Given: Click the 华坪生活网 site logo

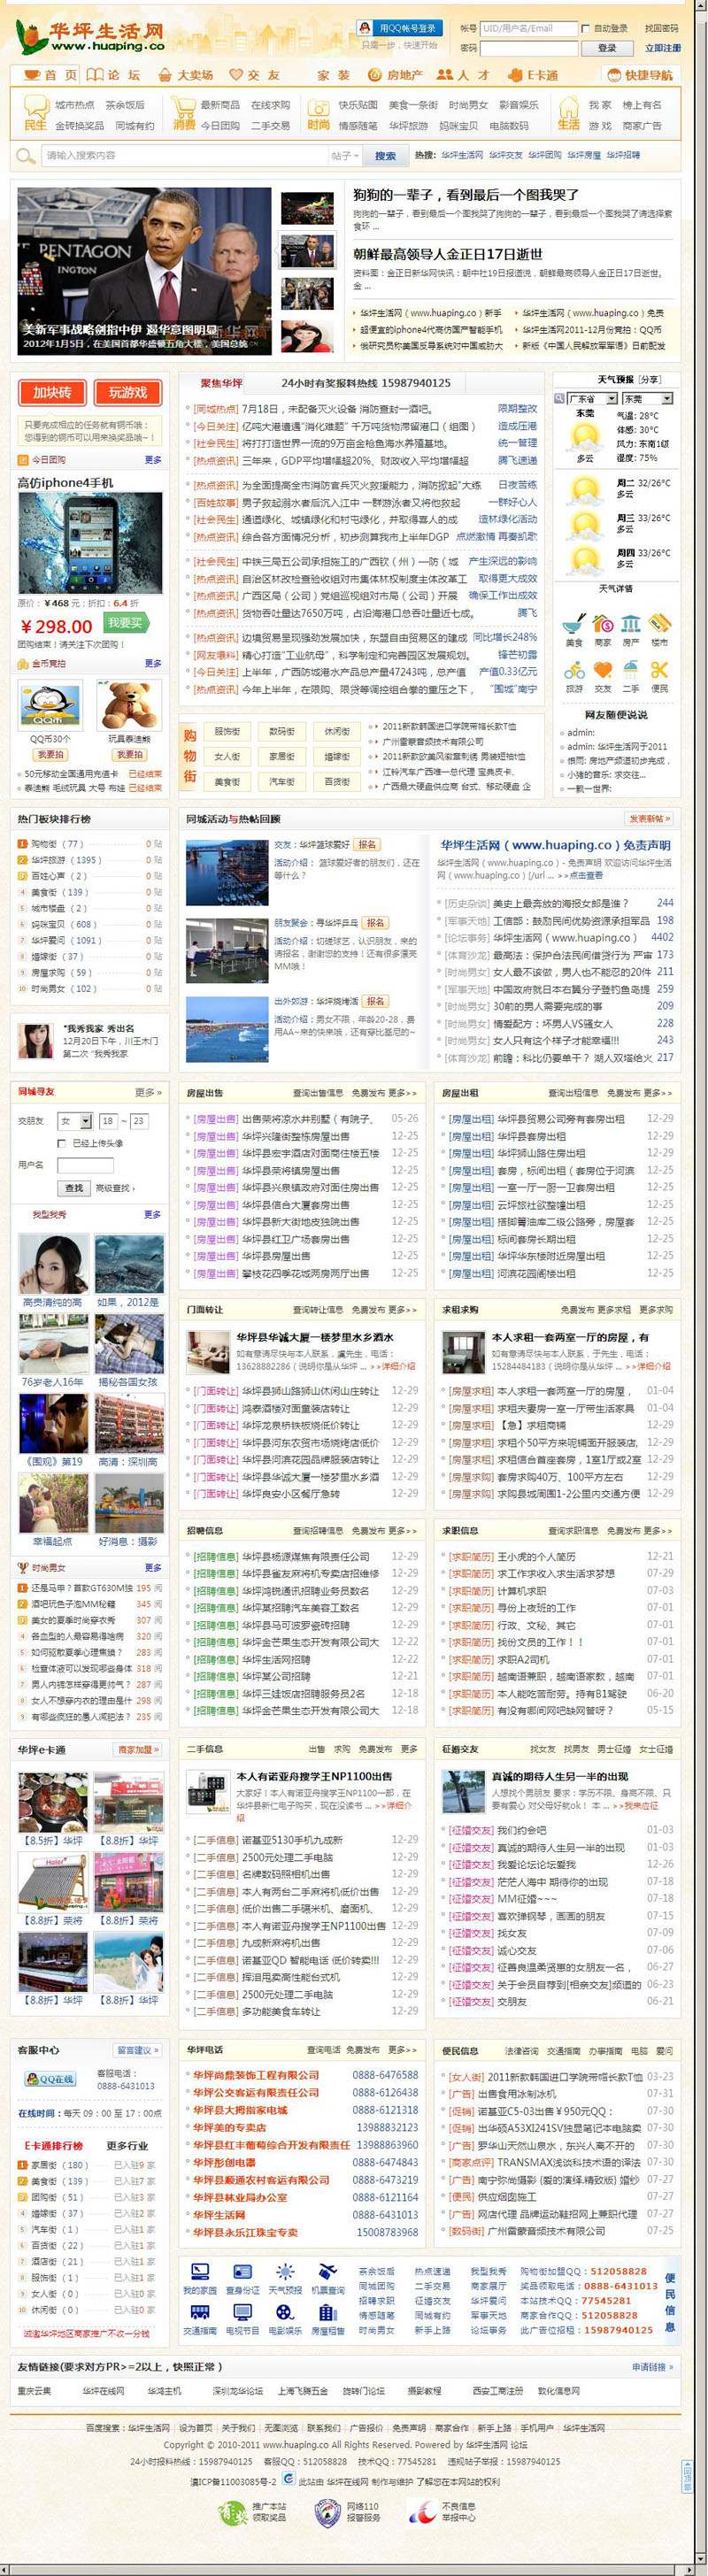Looking at the screenshot, I should point(93,37).
